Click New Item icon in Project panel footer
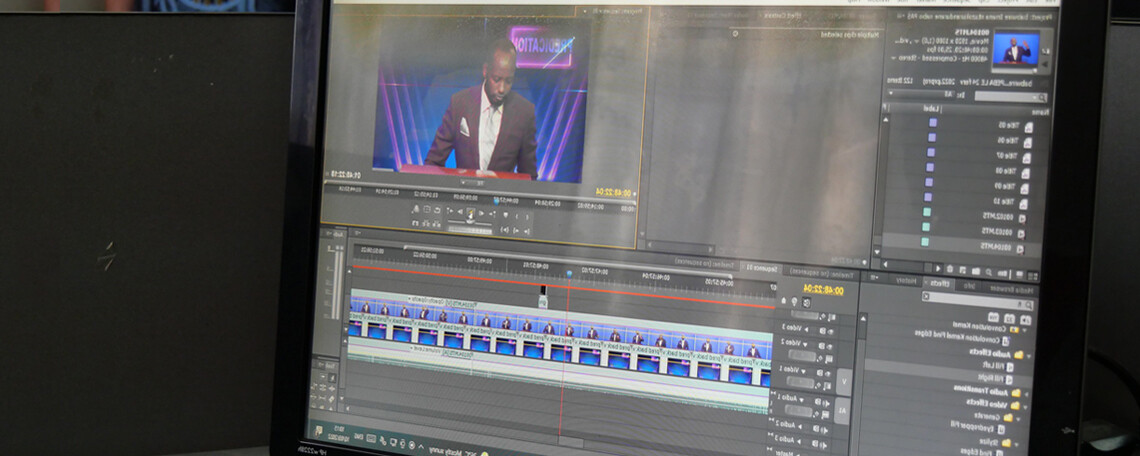1140x456 pixels. tap(962, 272)
